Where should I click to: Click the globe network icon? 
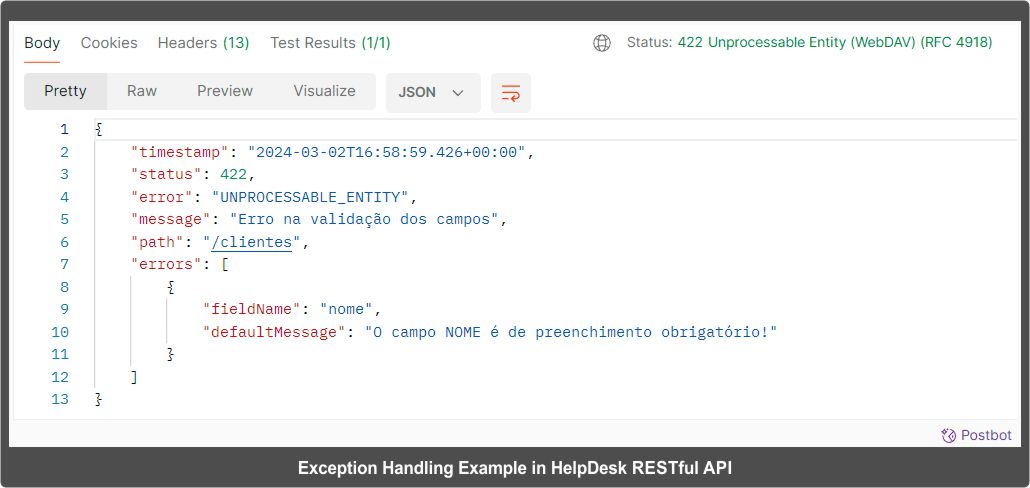[602, 43]
